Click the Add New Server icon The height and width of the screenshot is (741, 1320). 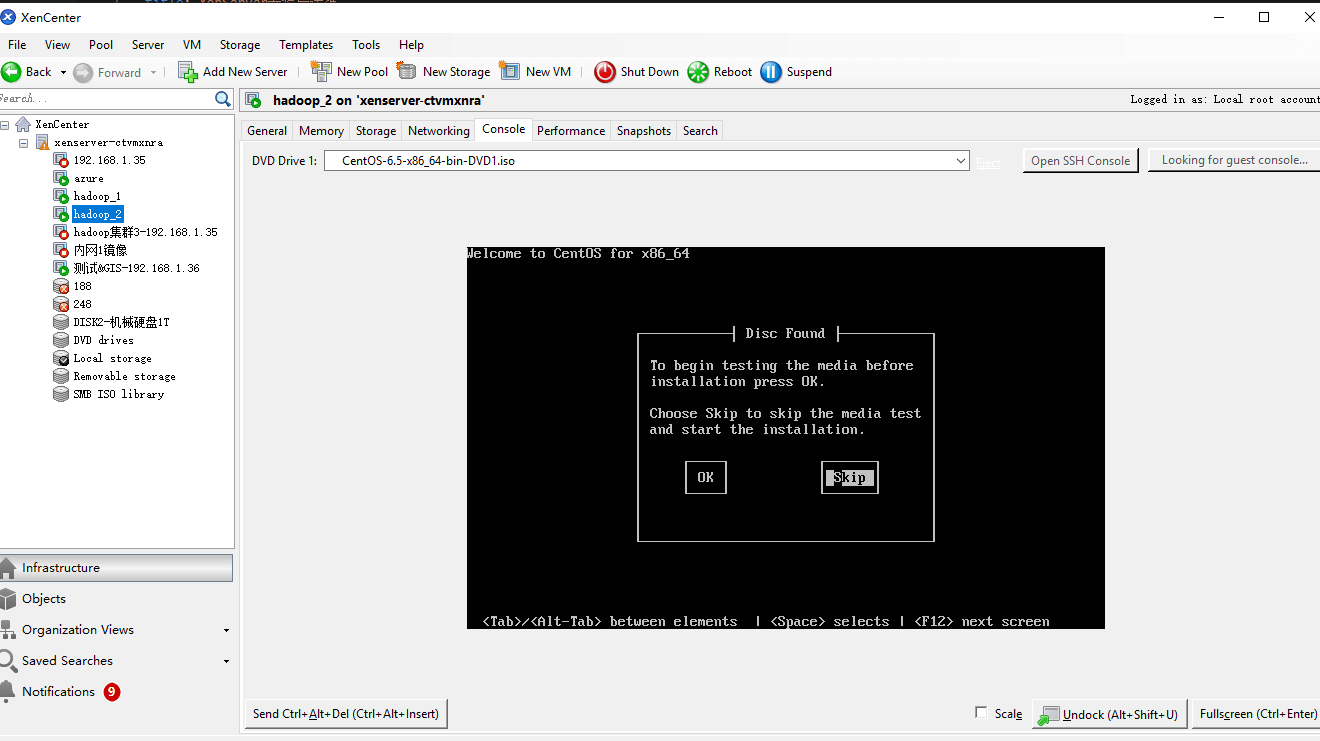click(x=188, y=72)
